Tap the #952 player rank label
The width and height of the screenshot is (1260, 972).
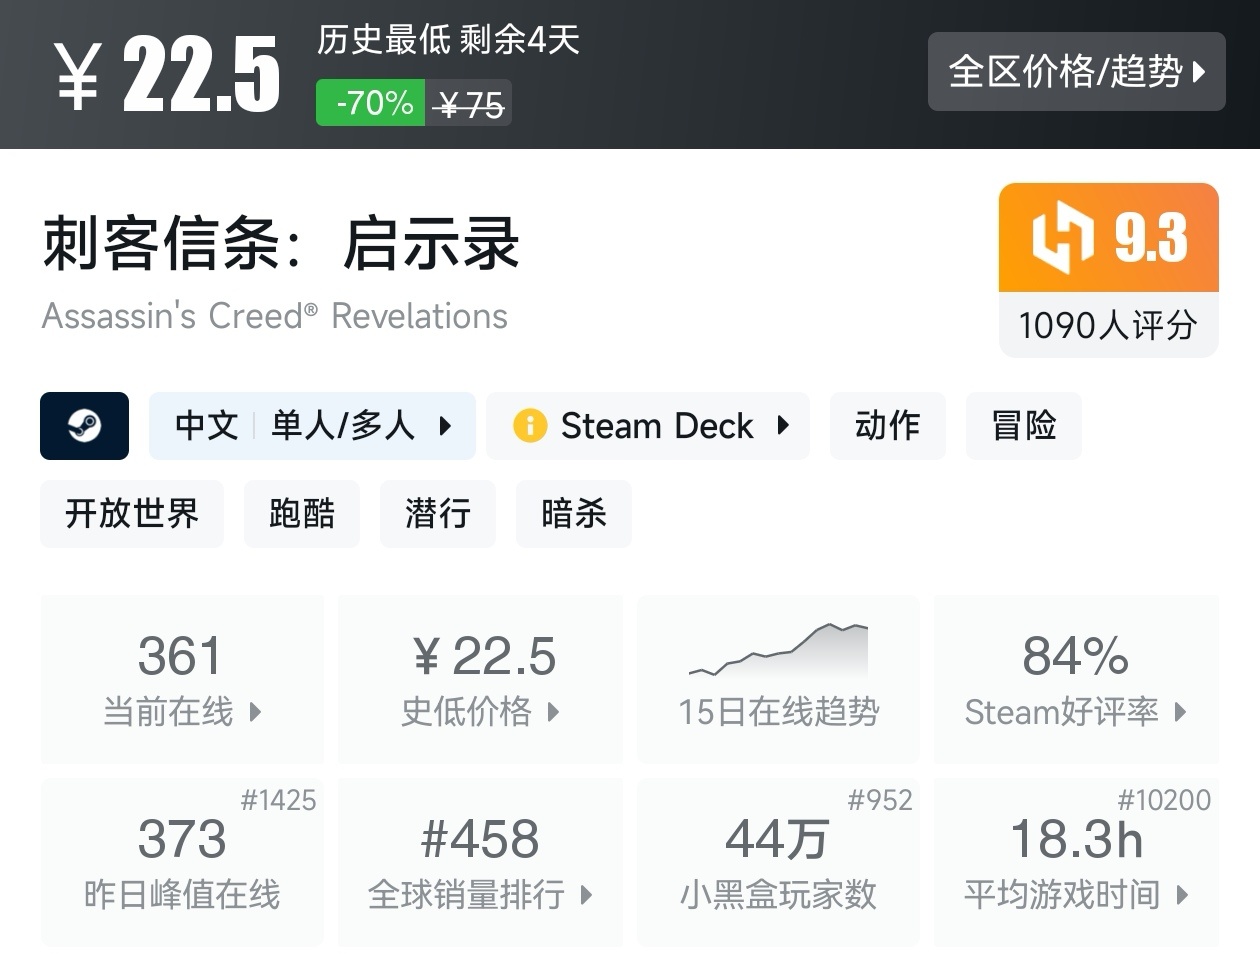880,800
